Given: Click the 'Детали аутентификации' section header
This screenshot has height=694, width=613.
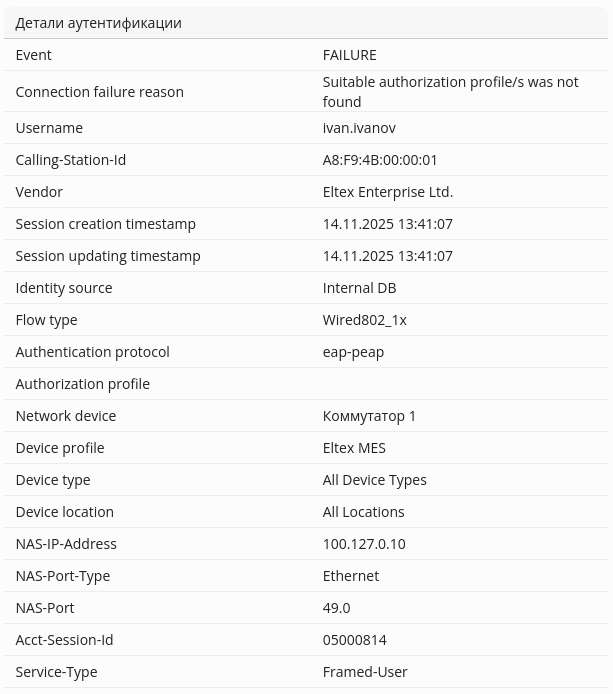Looking at the screenshot, I should click(98, 23).
